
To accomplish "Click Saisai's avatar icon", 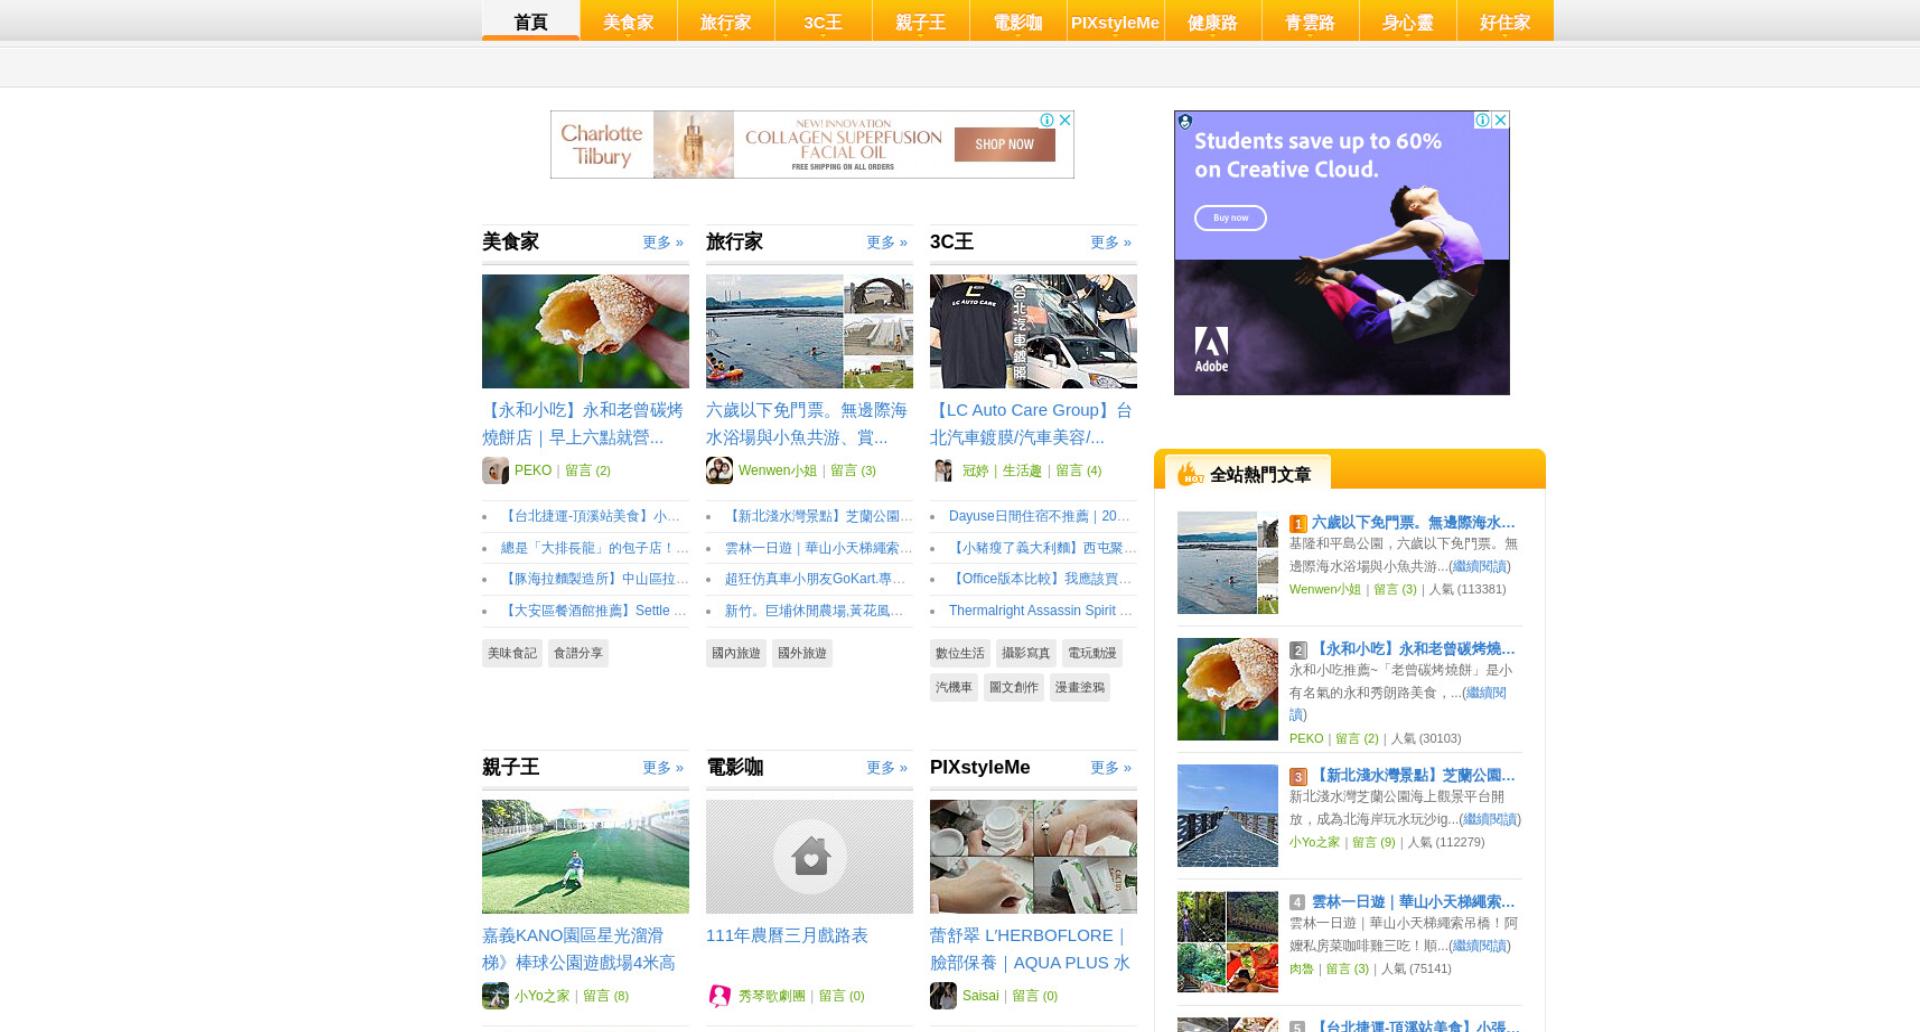I will (943, 995).
